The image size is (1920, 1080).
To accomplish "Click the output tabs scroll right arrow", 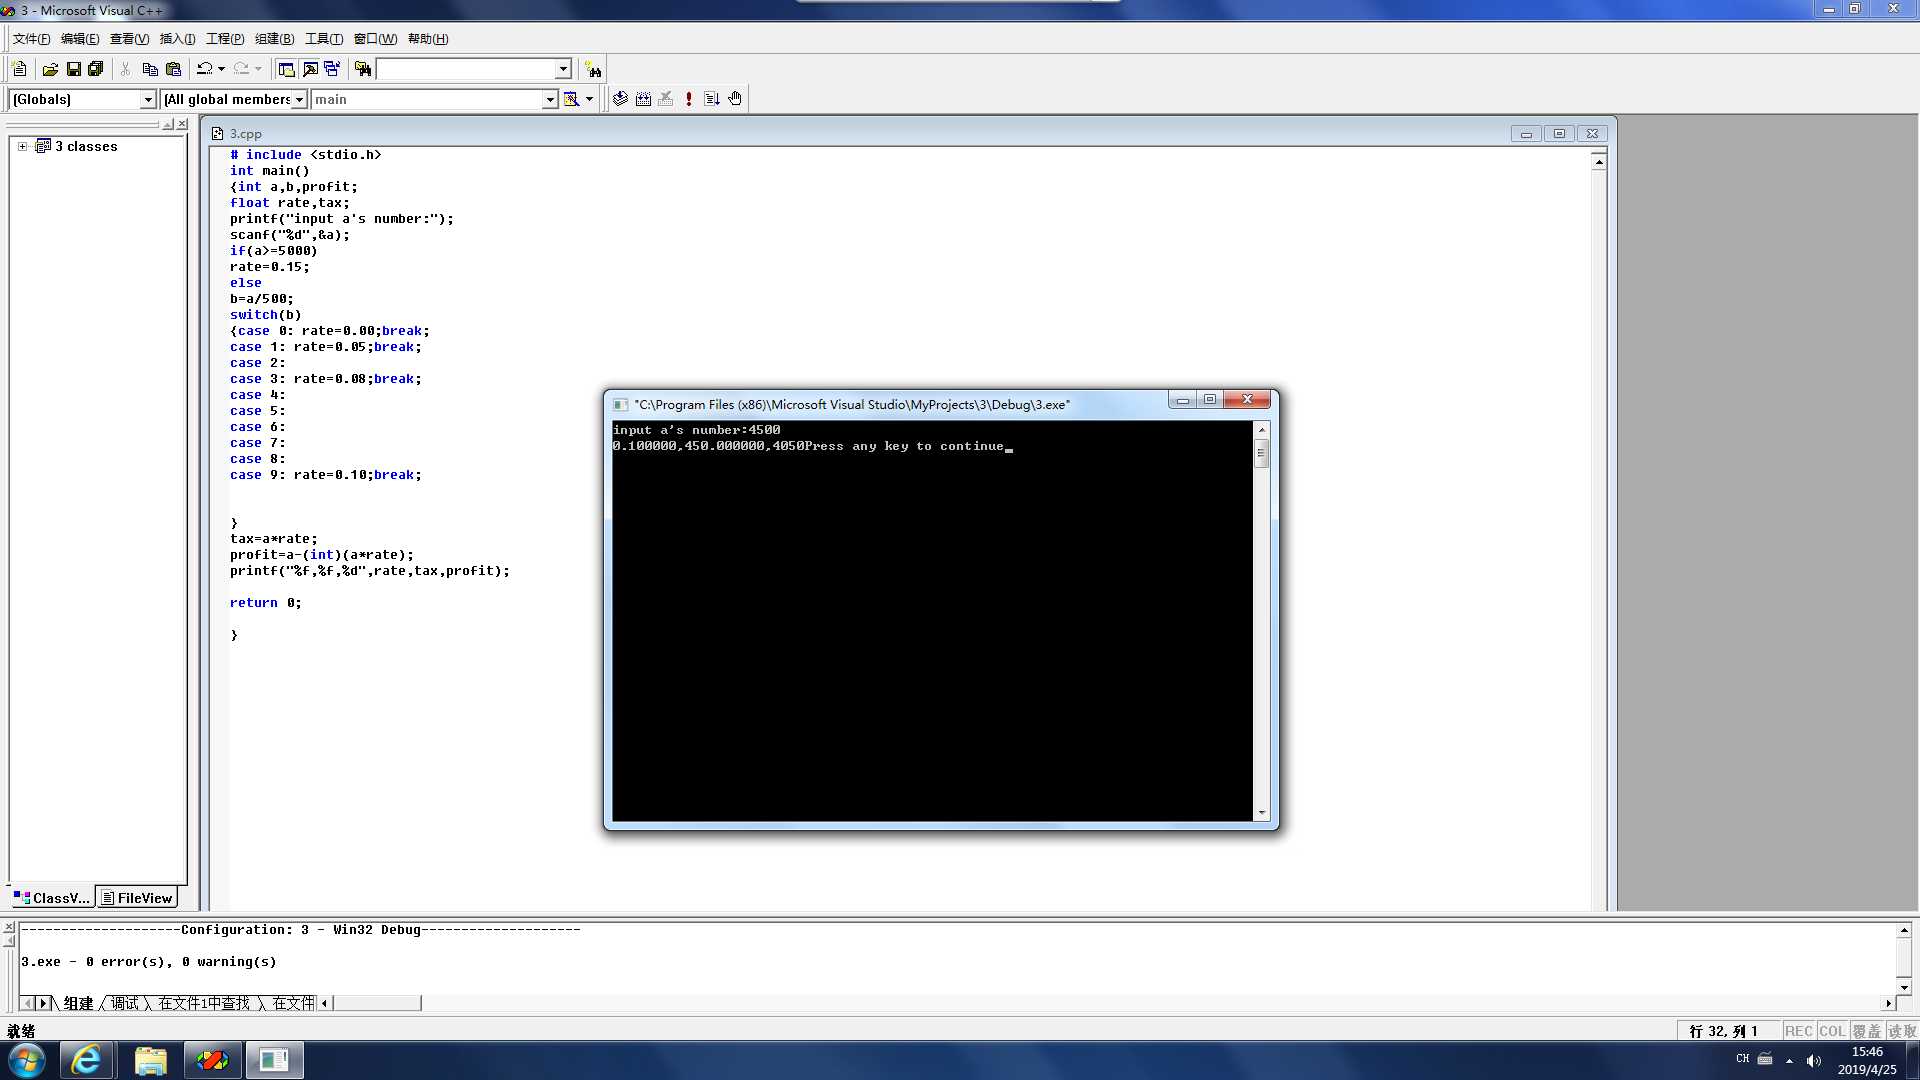I will [x=43, y=1003].
